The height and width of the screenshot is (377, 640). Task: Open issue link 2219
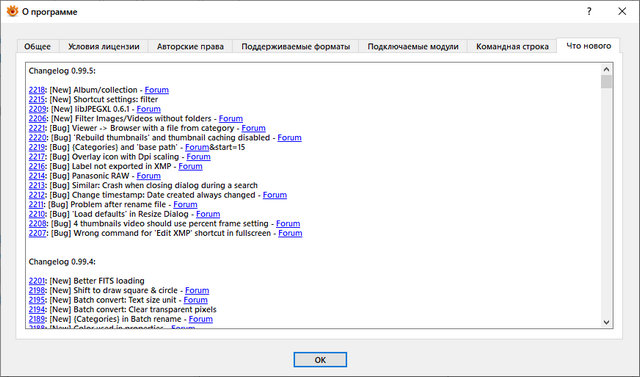coord(37,147)
